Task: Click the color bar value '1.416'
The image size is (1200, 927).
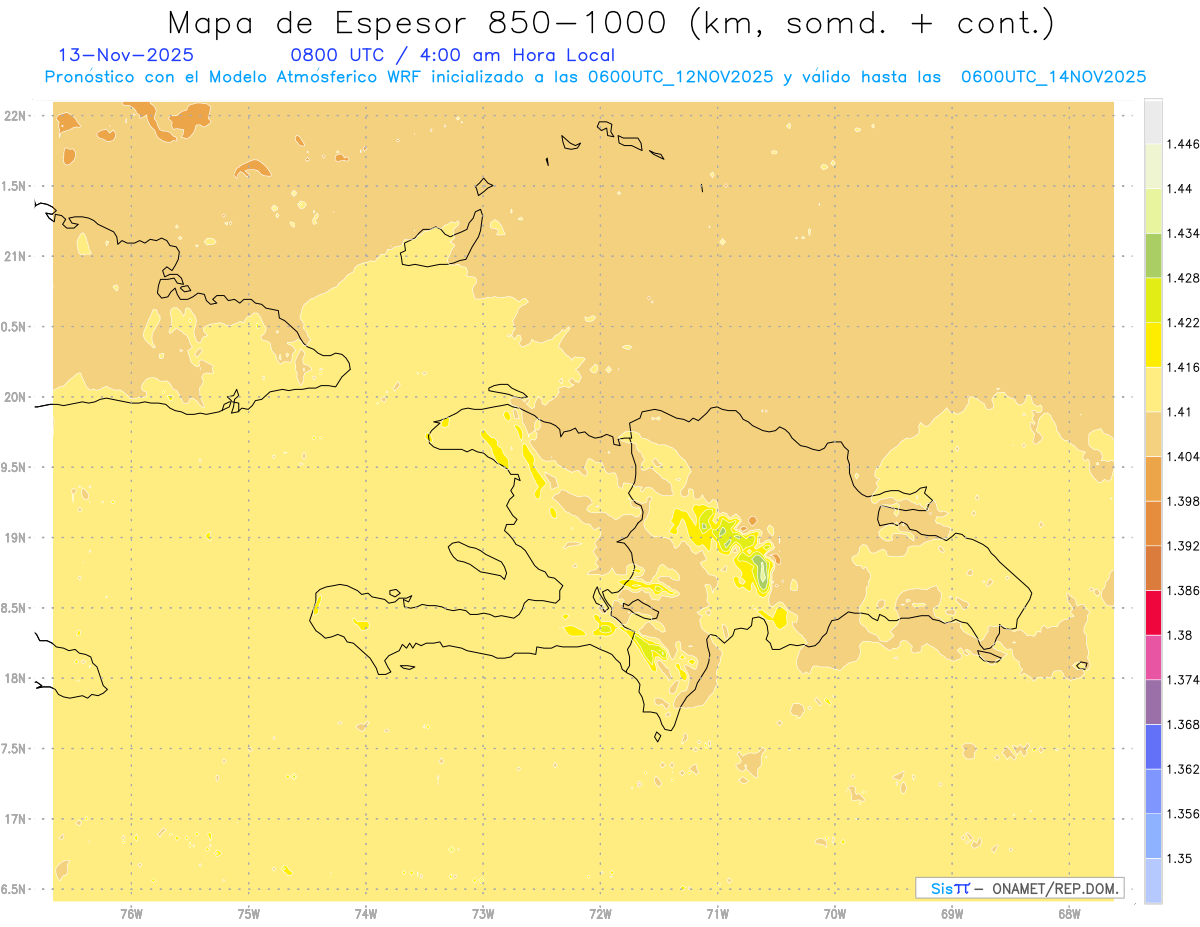Action: coord(1183,367)
